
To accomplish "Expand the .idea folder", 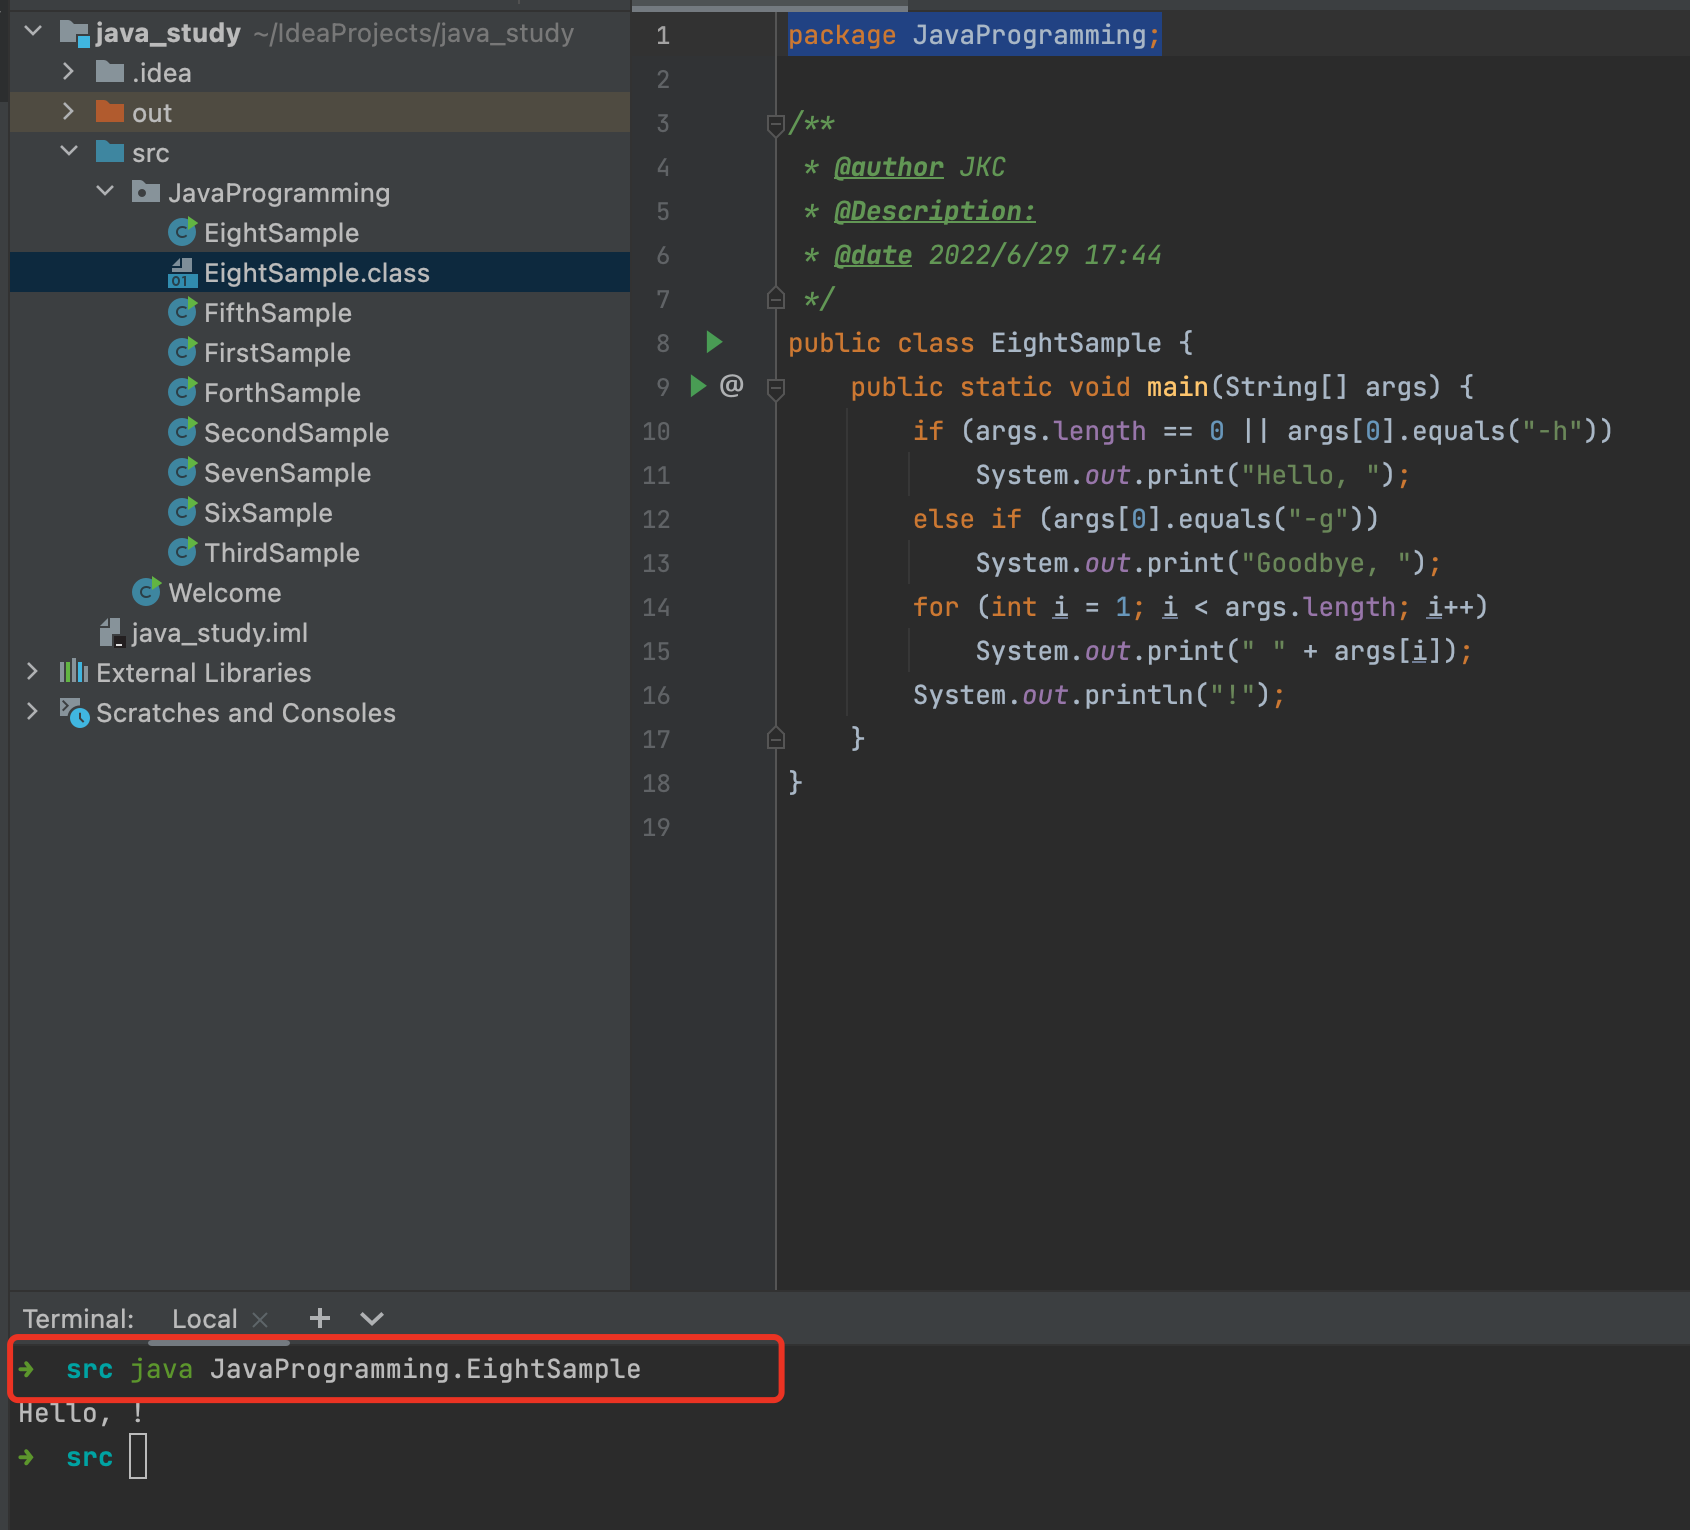I will point(68,72).
